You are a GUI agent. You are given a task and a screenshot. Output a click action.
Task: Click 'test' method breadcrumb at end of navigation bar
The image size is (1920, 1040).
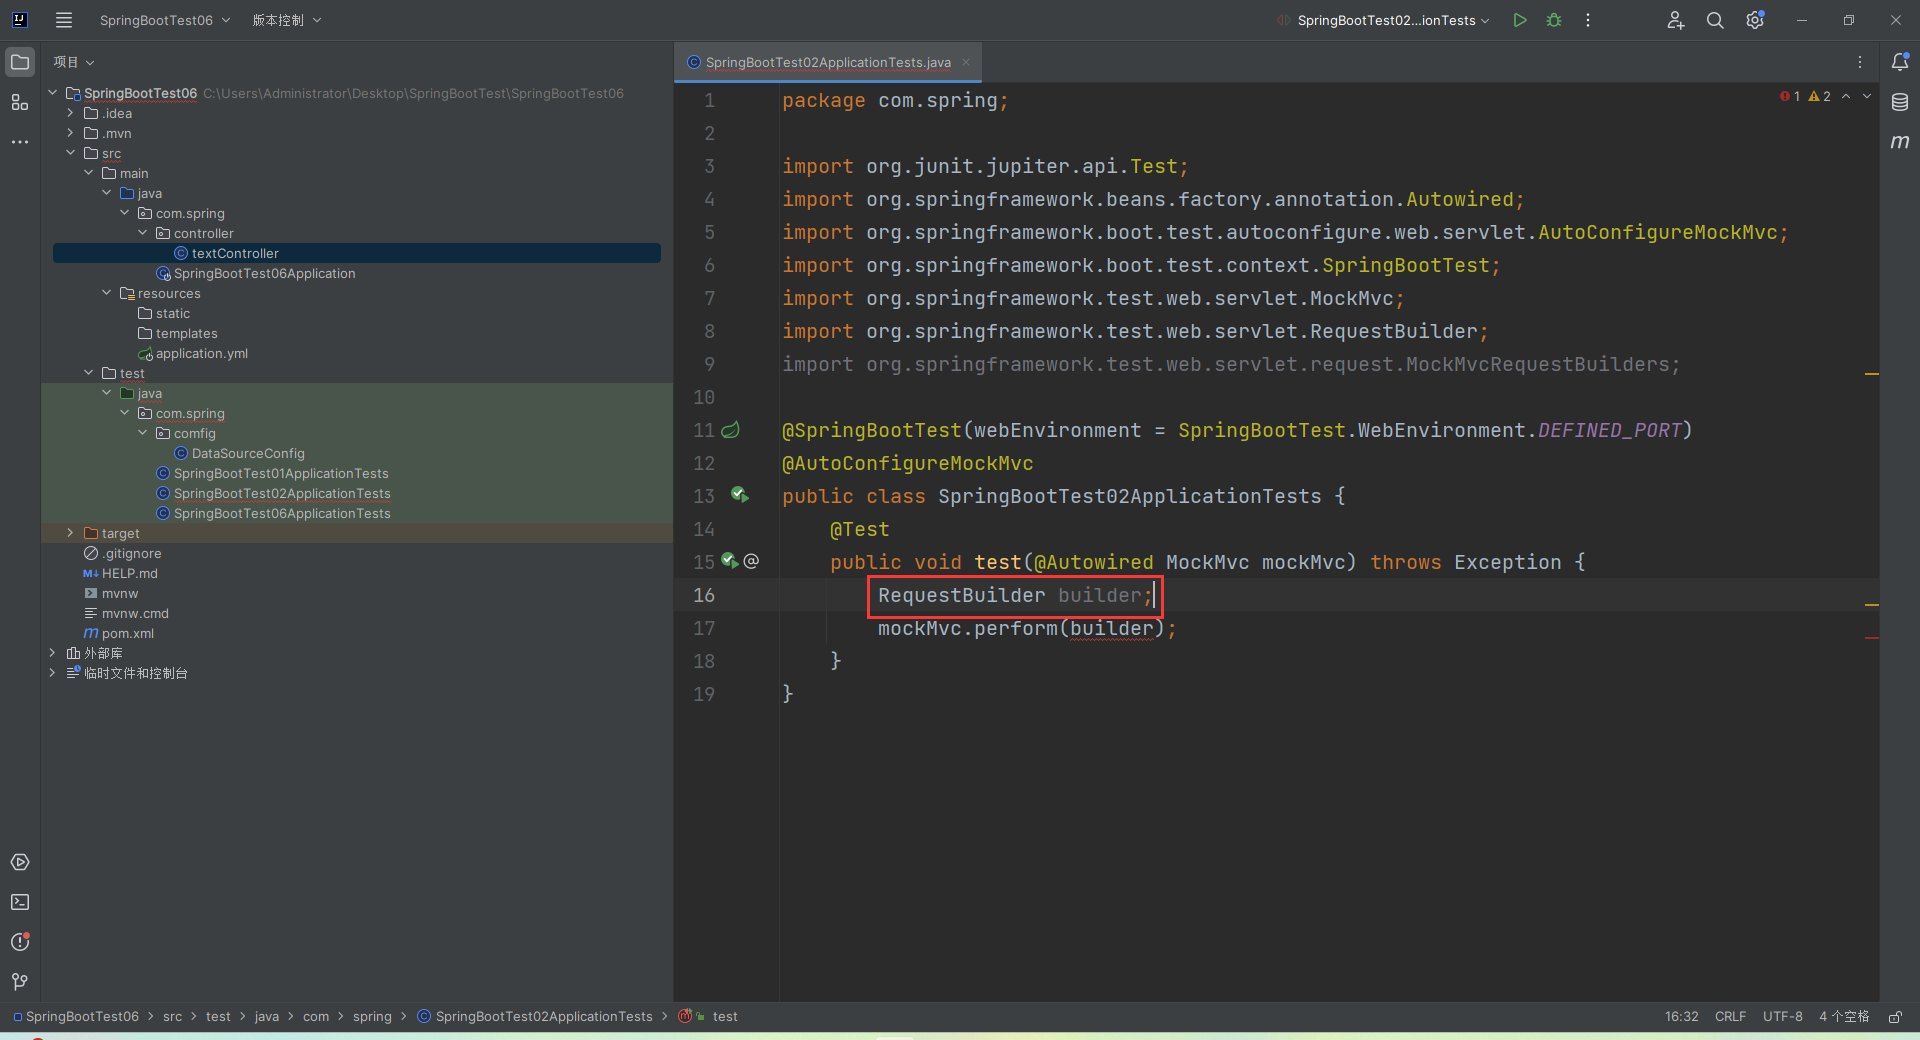pos(725,1017)
